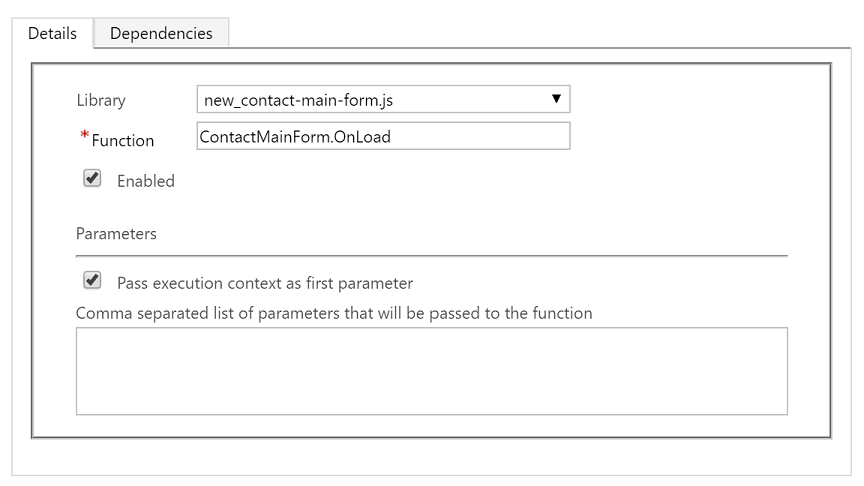The image size is (864, 486).
Task: Click the checkmark icon beside Pass execution context
Action: click(92, 280)
